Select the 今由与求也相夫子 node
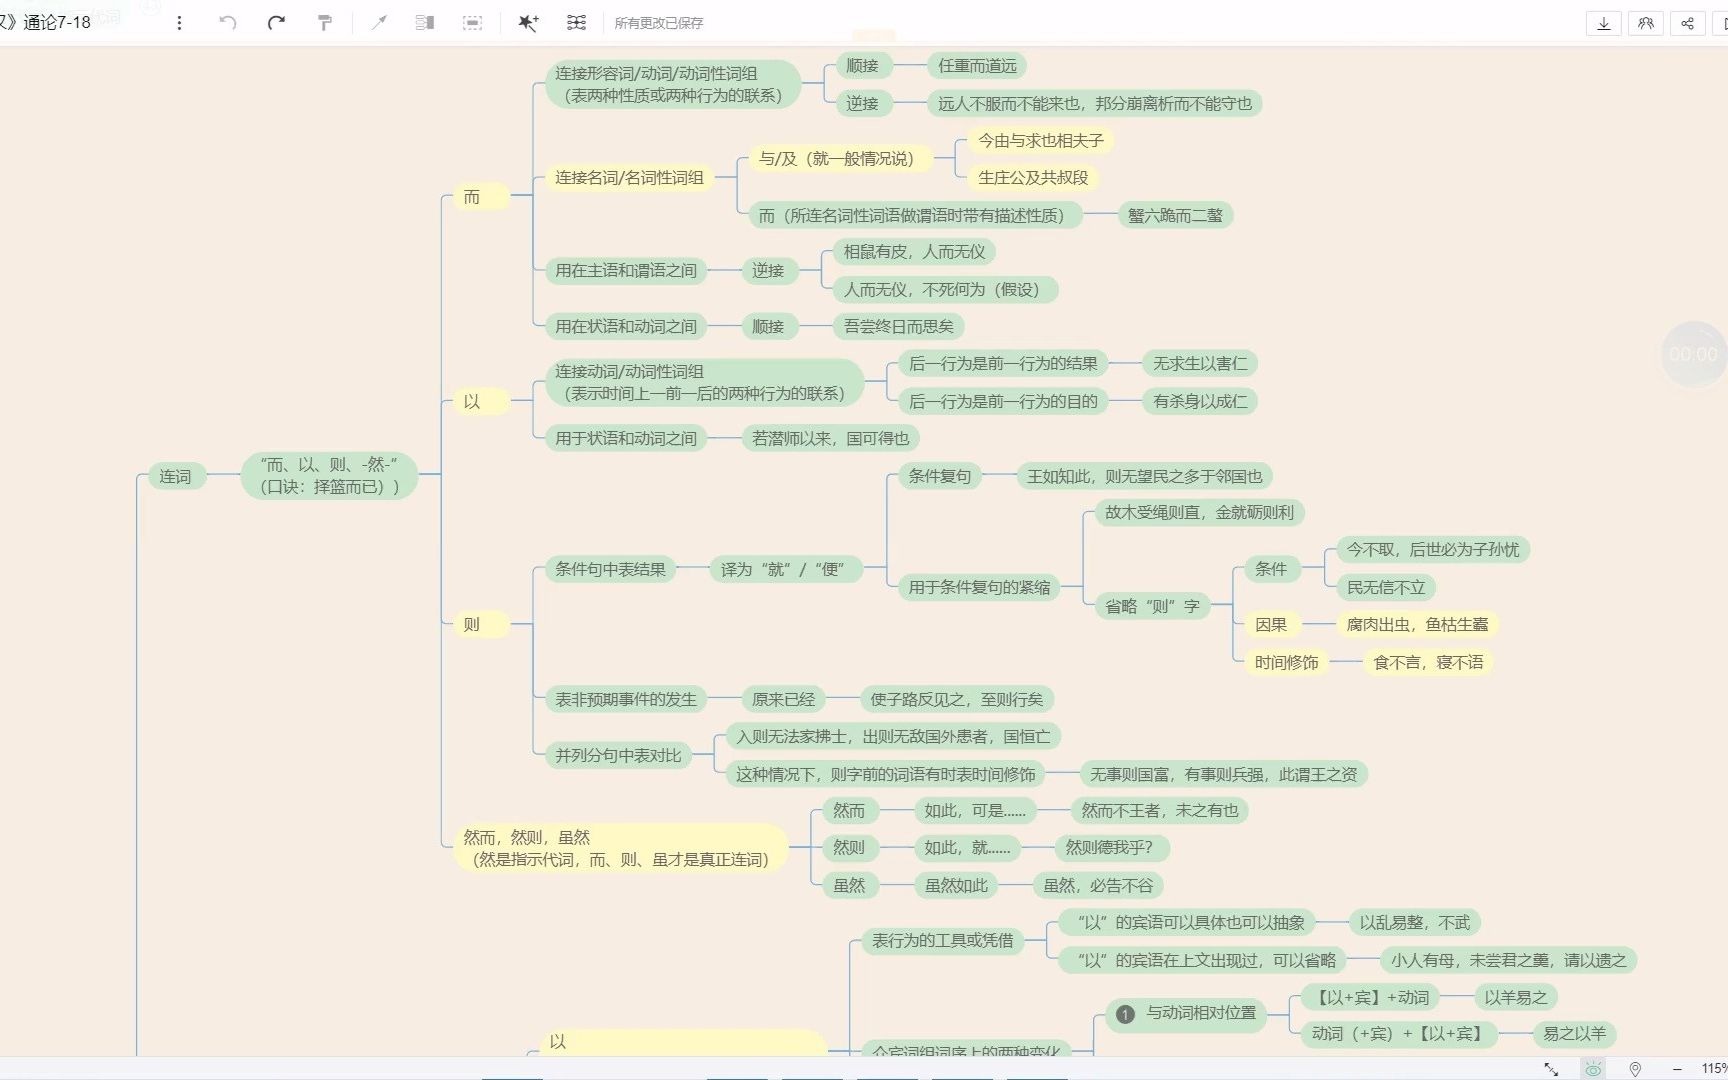The width and height of the screenshot is (1728, 1080). pos(1040,141)
